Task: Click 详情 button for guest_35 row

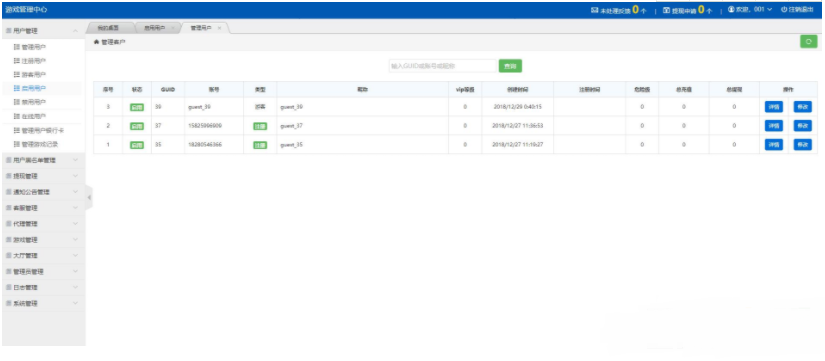Action: pyautogui.click(x=773, y=145)
